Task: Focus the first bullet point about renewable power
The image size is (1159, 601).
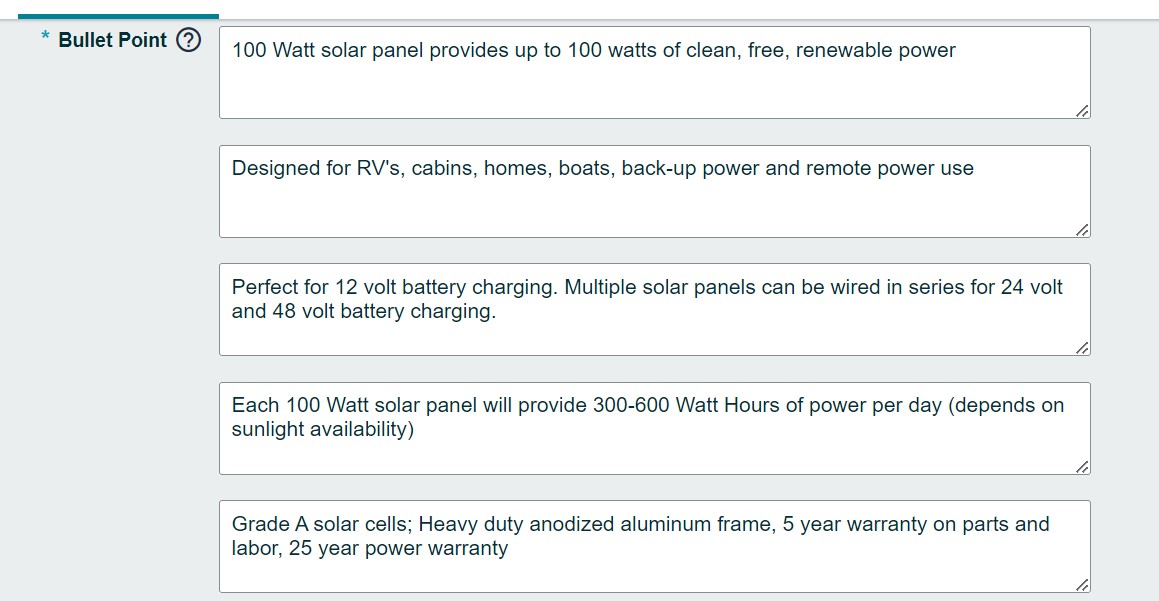Action: coord(655,72)
